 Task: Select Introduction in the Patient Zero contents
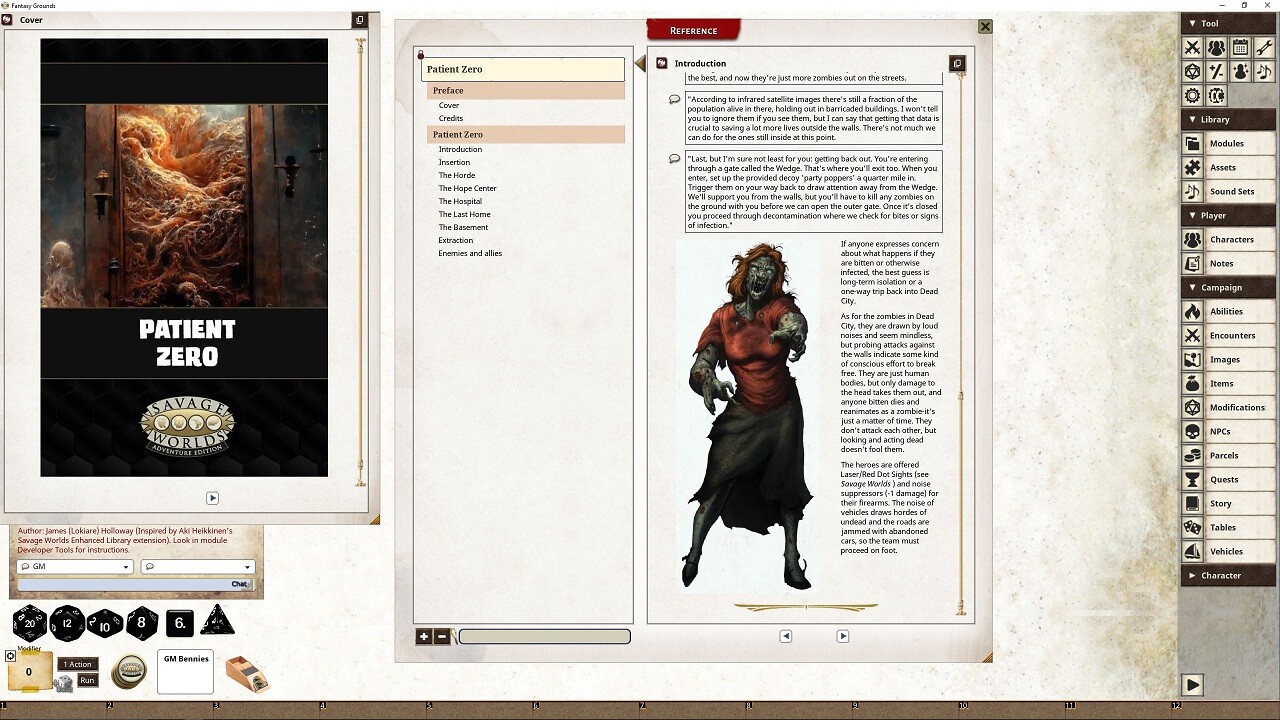click(x=459, y=148)
